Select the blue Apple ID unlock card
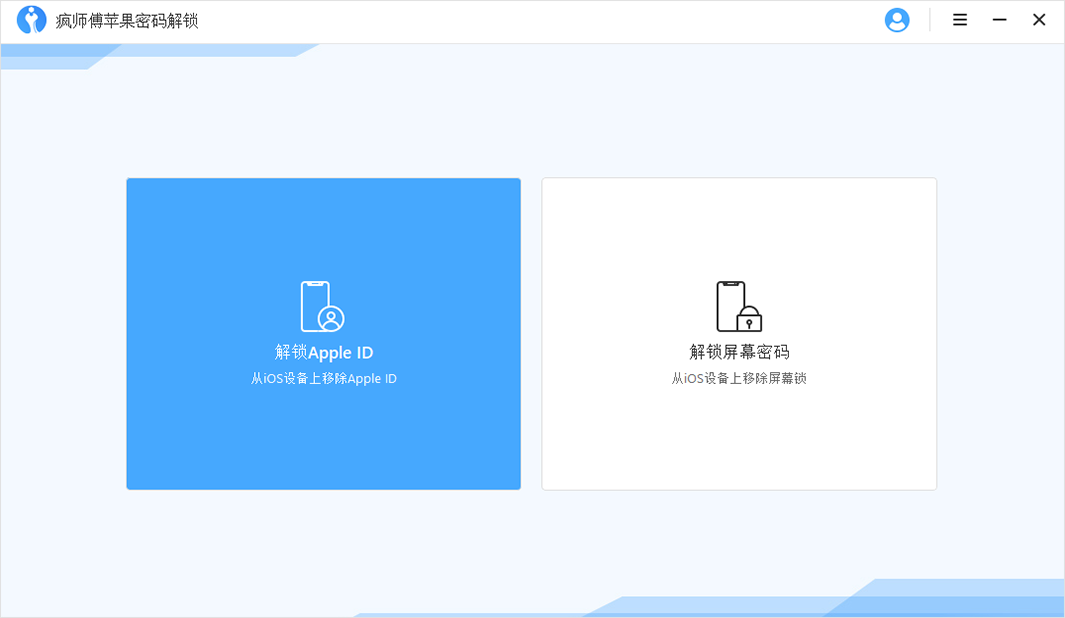 [x=323, y=333]
